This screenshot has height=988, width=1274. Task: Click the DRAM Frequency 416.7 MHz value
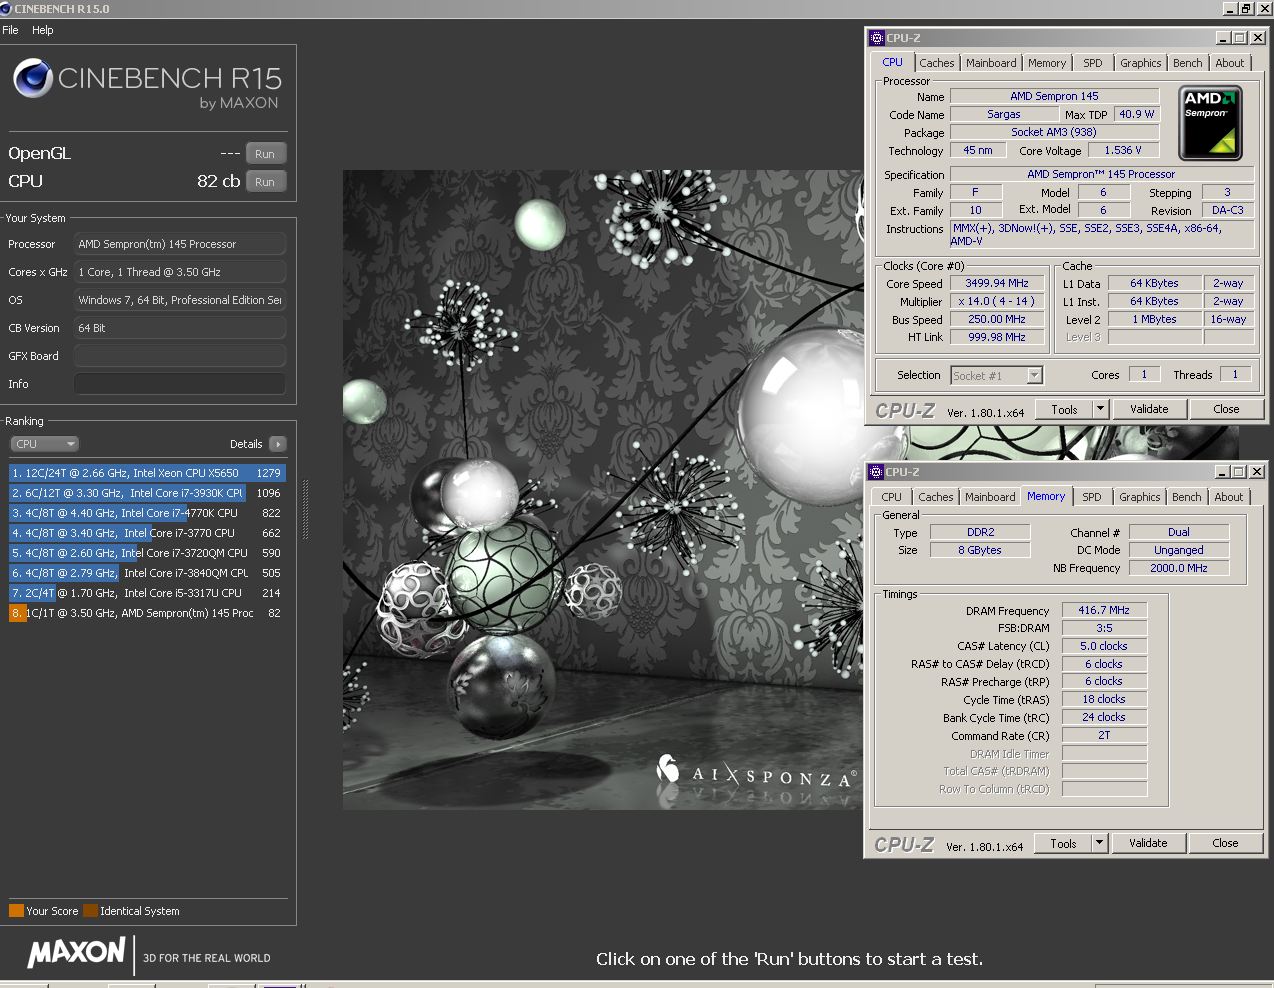point(1104,610)
